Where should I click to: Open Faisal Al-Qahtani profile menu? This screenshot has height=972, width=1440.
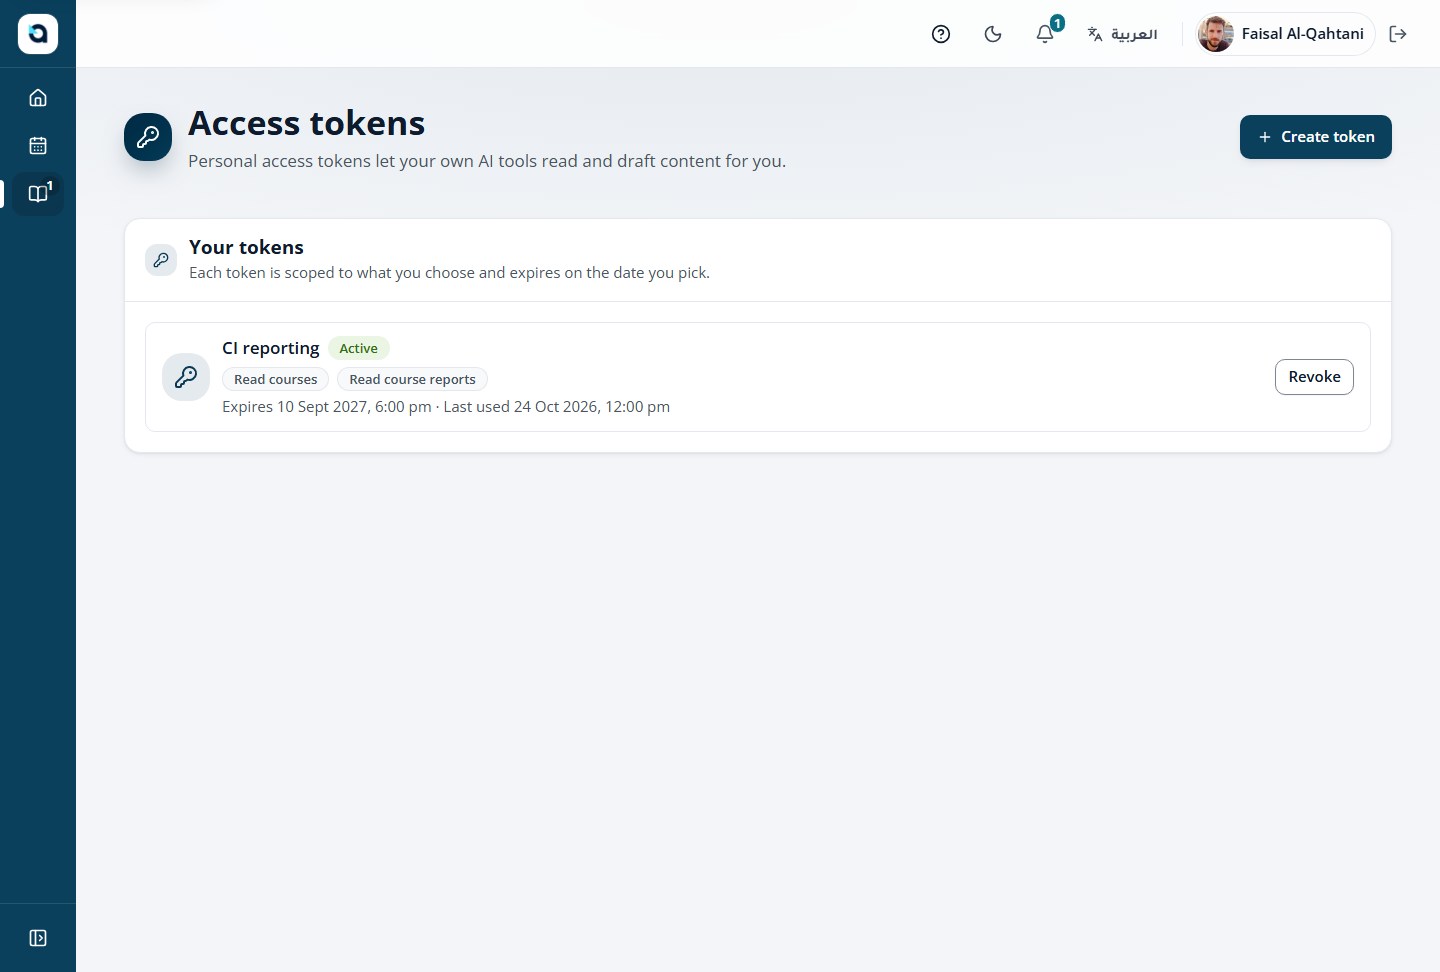click(1285, 34)
